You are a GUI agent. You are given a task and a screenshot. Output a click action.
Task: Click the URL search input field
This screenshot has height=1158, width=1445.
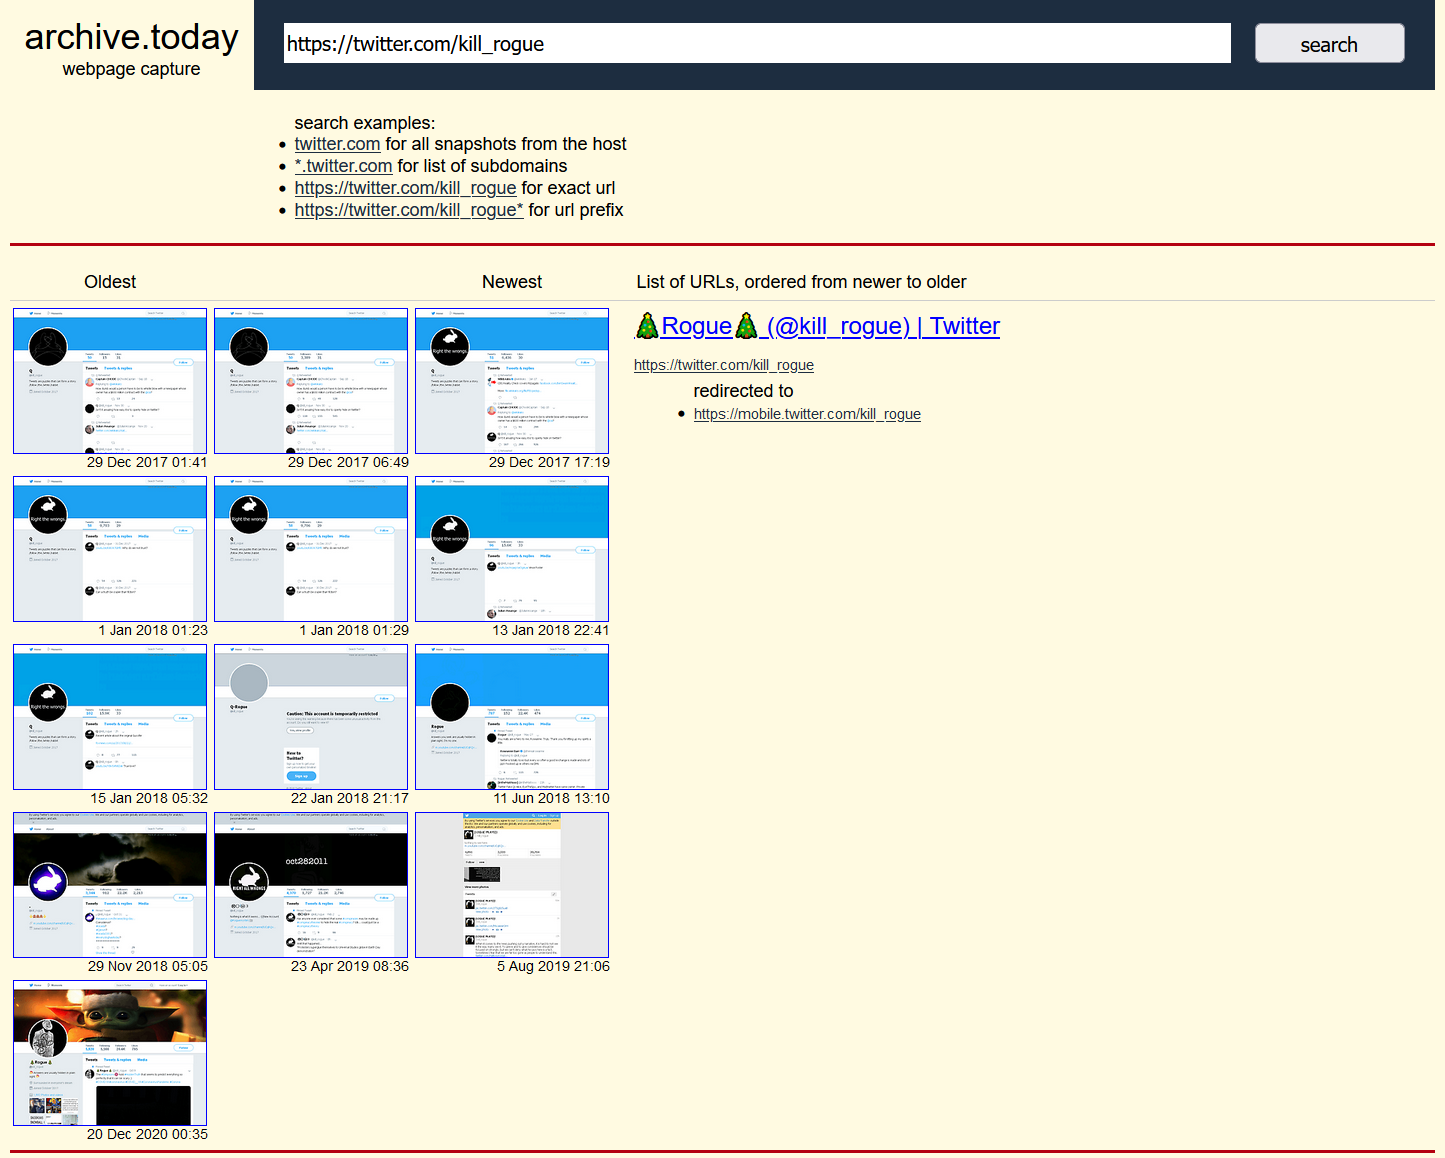757,43
